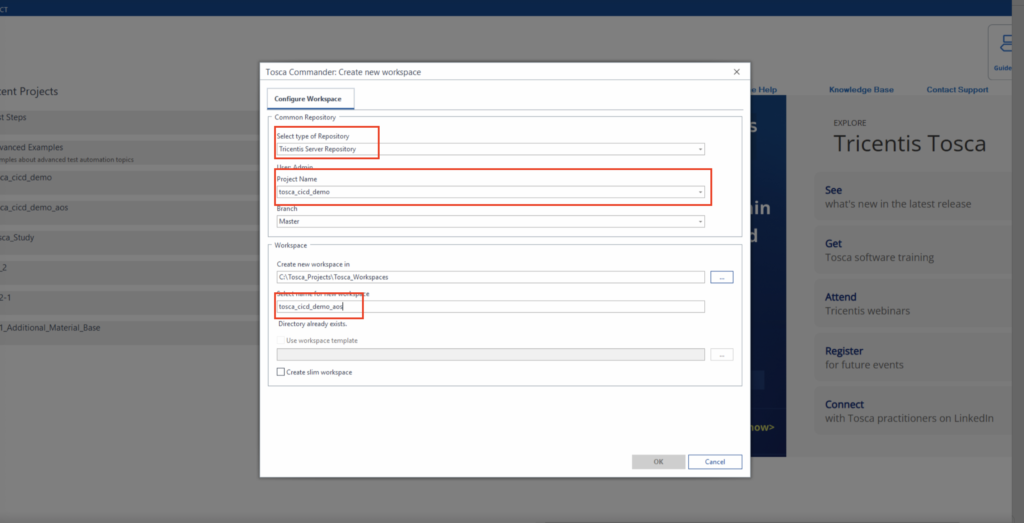Open the Knowledge Base link
1024x523 pixels.
(x=861, y=89)
